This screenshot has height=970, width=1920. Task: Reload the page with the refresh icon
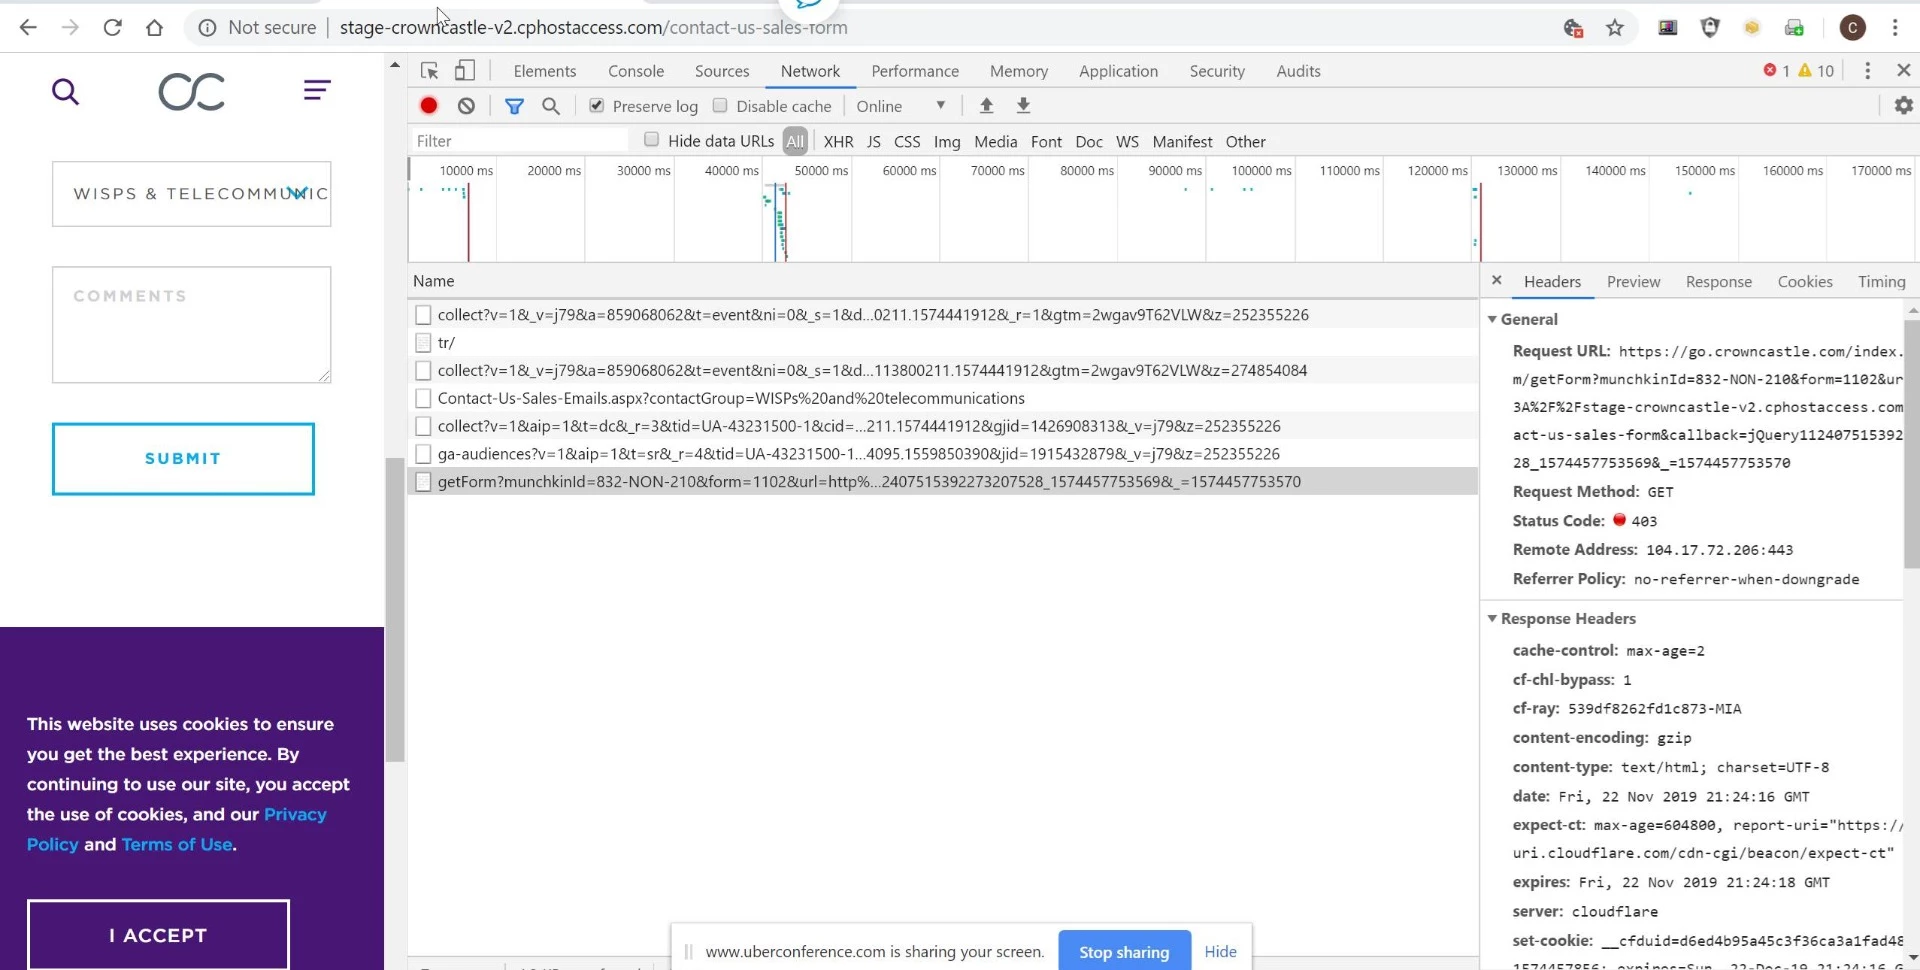tap(112, 27)
